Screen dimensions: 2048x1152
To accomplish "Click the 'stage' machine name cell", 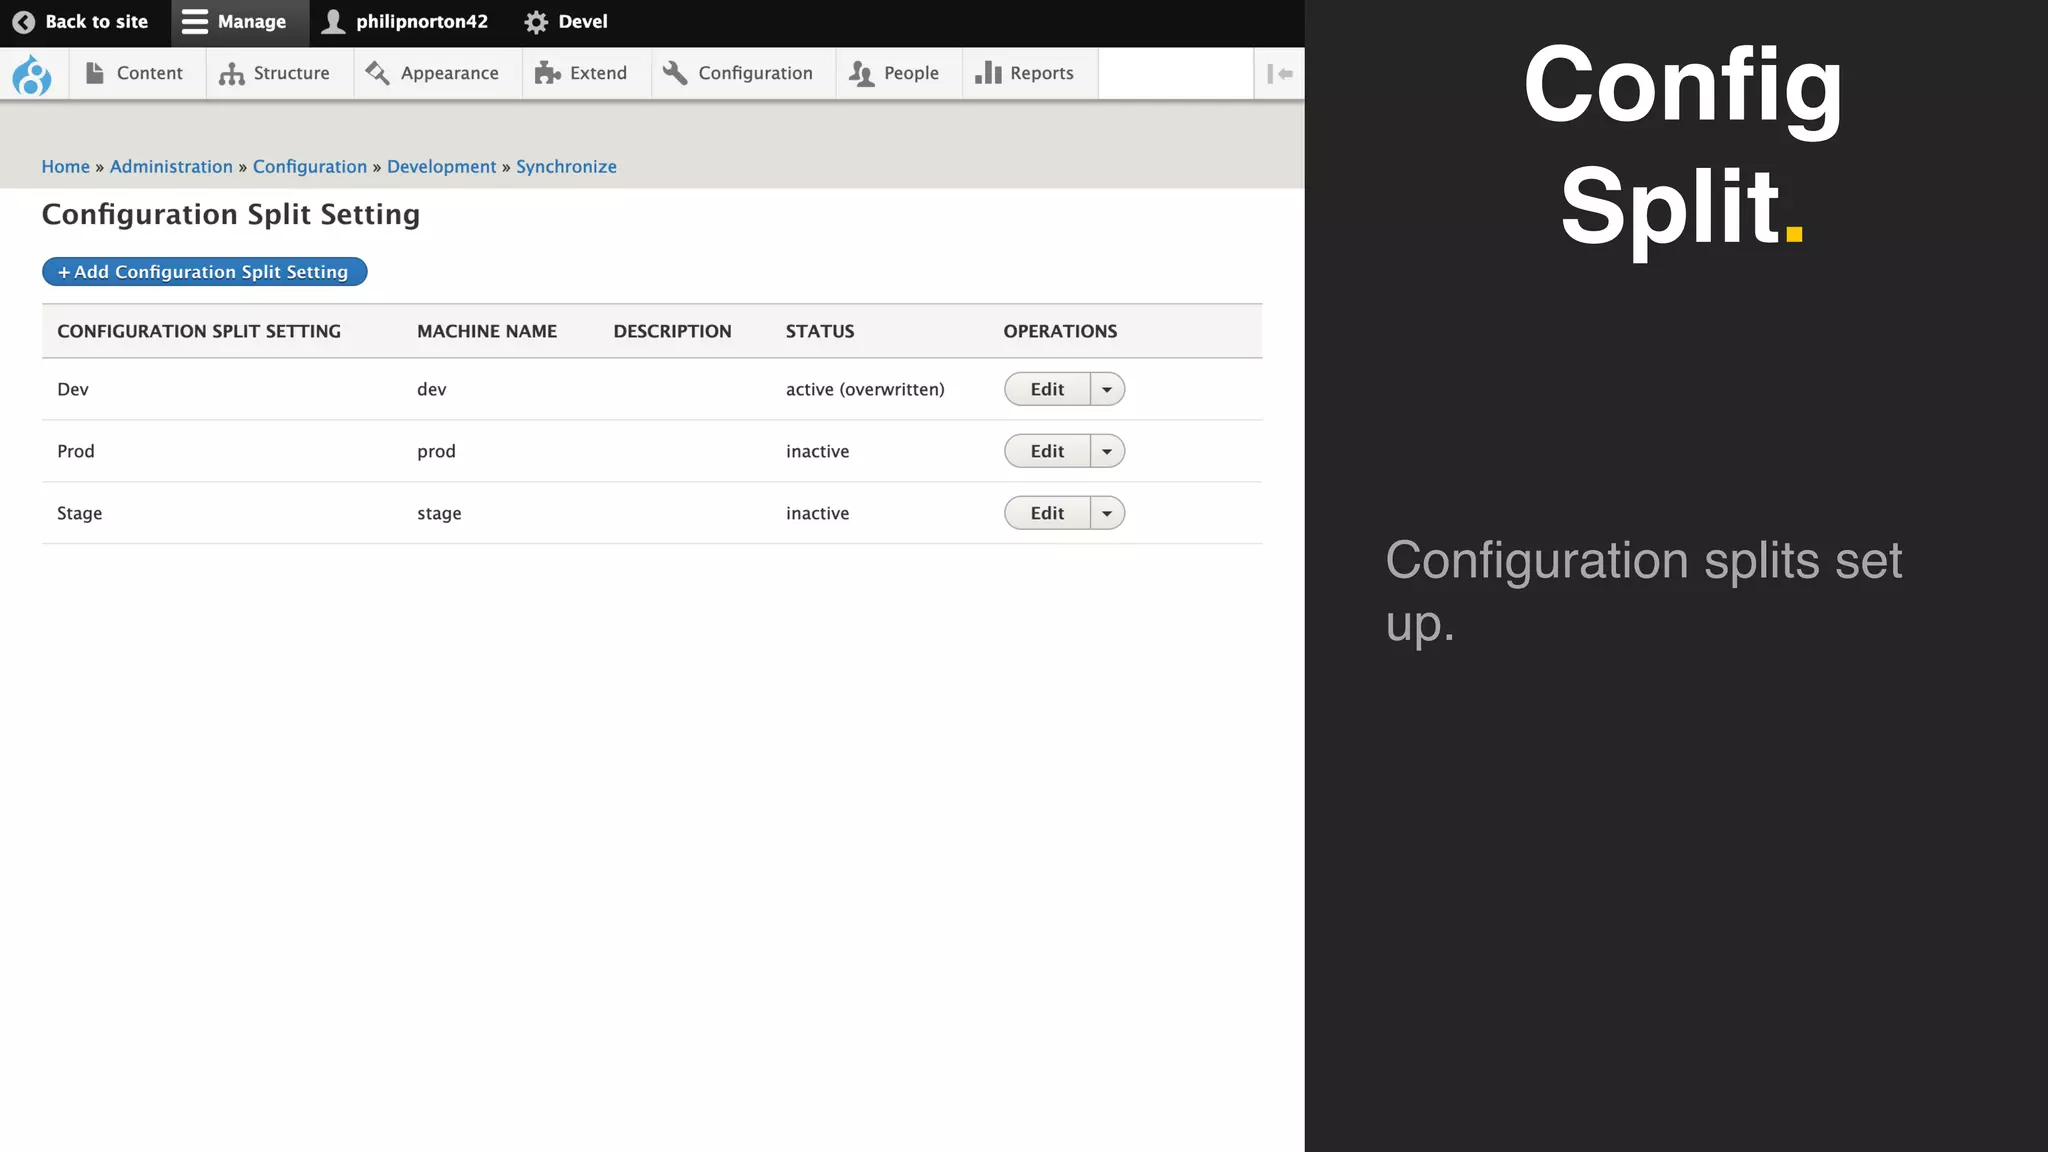I will click(x=439, y=513).
